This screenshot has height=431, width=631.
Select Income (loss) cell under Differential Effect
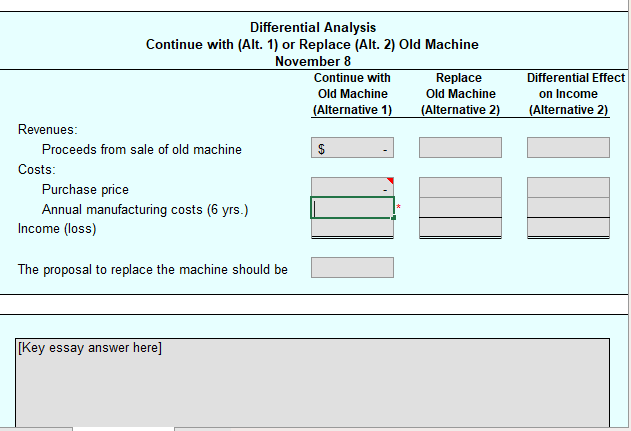[568, 227]
